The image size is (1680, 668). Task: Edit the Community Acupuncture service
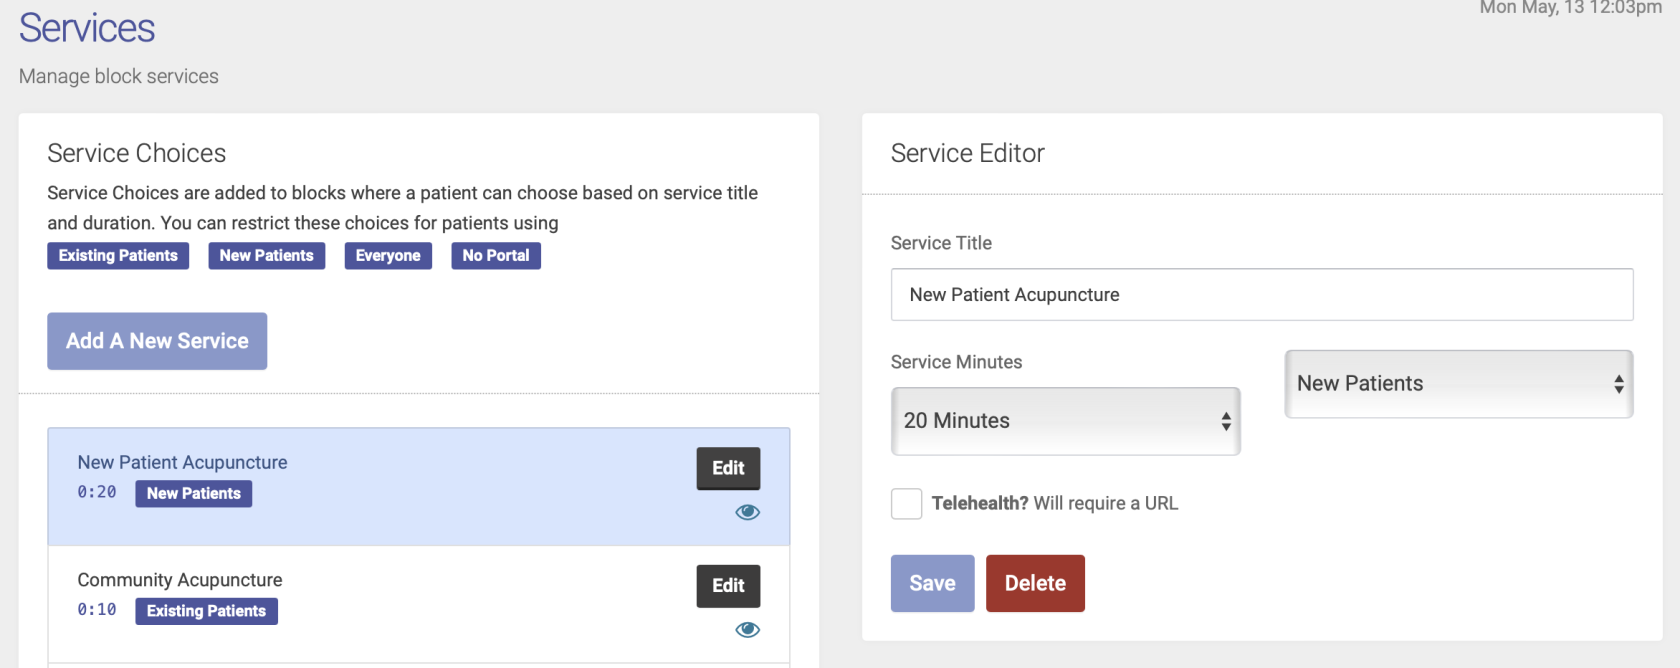728,586
